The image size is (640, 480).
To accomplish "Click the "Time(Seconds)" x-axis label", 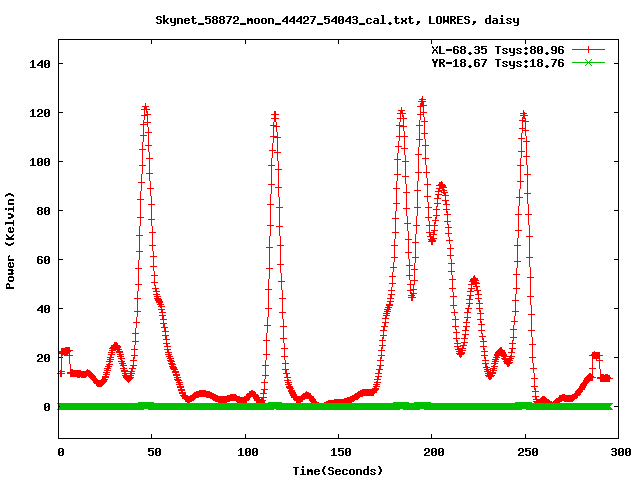I will [x=338, y=470].
